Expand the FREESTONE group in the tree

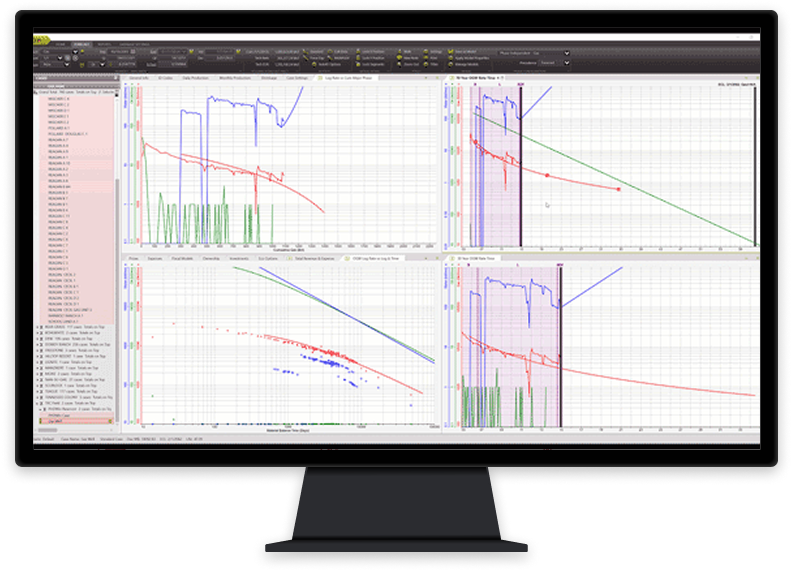37,348
